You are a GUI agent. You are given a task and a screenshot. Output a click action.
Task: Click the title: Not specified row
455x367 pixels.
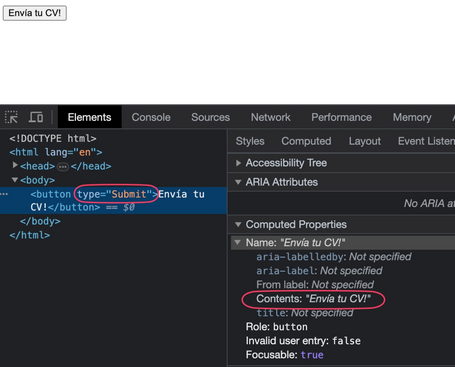coord(305,313)
